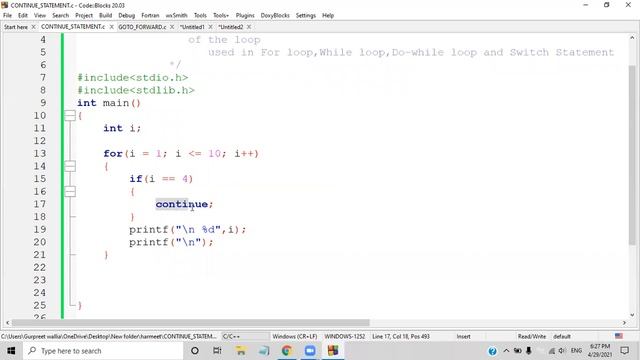Click the printf("\n %d",i); statement
This screenshot has width=640, height=360.
click(x=188, y=229)
